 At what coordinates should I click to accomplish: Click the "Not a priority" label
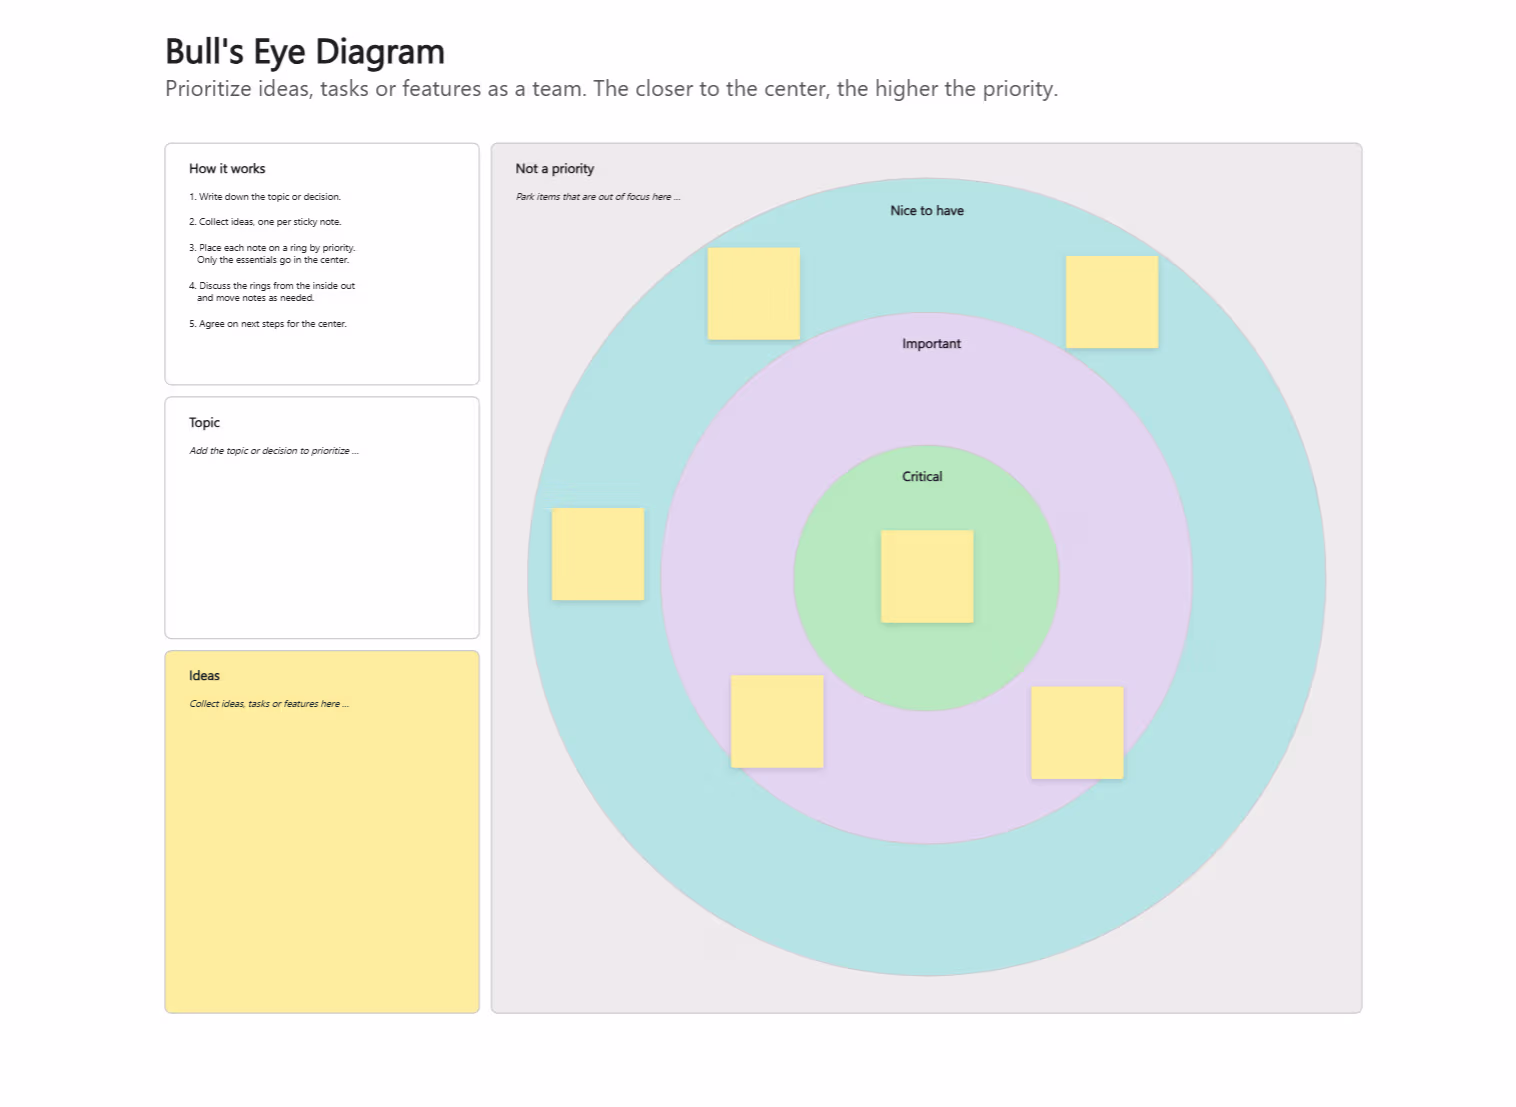555,169
